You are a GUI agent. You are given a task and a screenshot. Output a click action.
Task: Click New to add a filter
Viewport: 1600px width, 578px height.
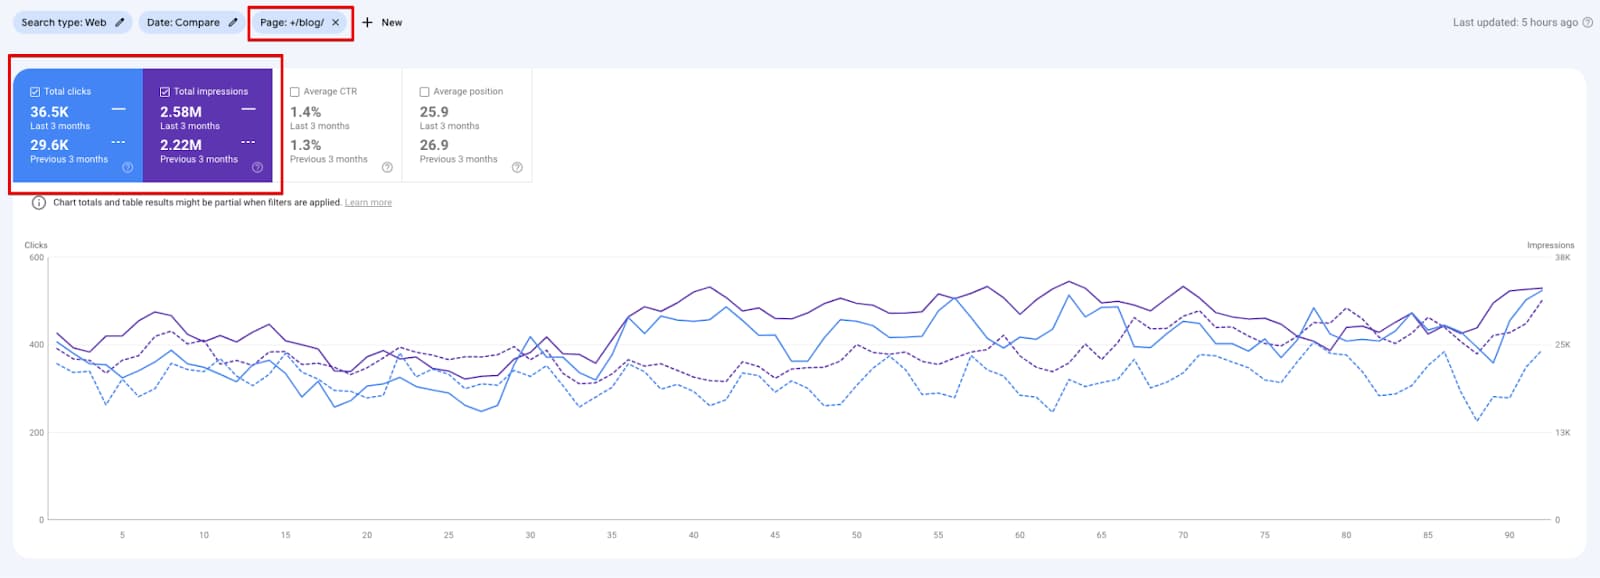pyautogui.click(x=382, y=22)
